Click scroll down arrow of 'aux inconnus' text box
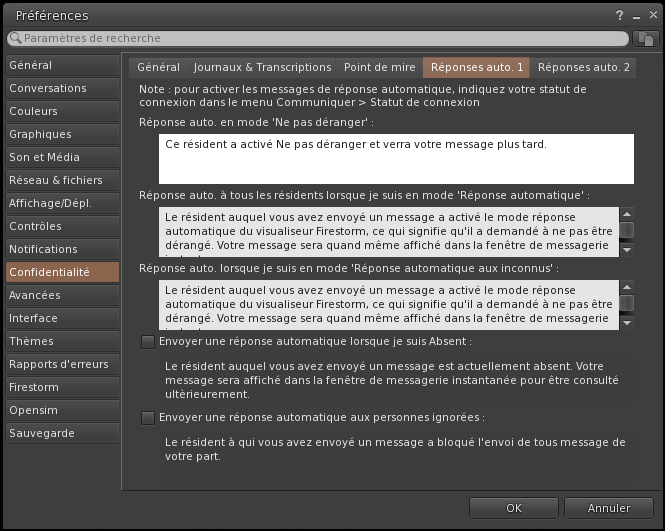Image resolution: width=665 pixels, height=531 pixels. [627, 322]
